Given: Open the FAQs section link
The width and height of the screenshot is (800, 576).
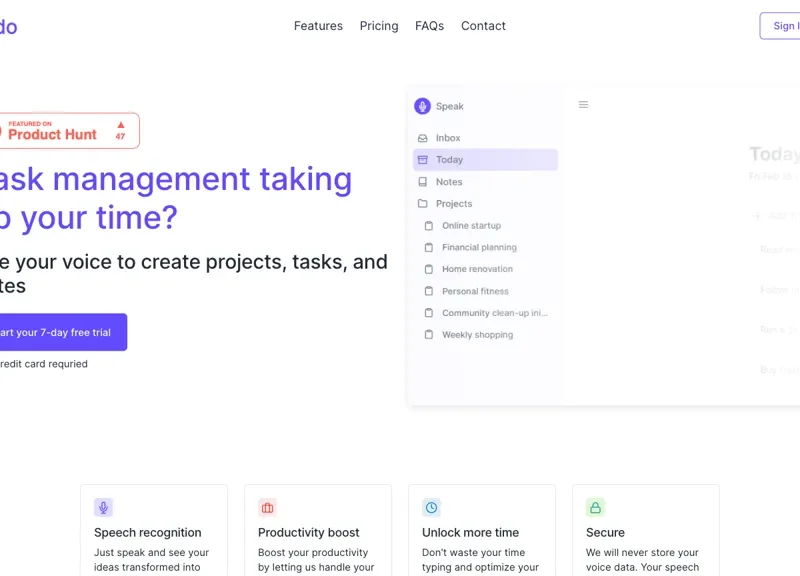Looking at the screenshot, I should [x=429, y=26].
